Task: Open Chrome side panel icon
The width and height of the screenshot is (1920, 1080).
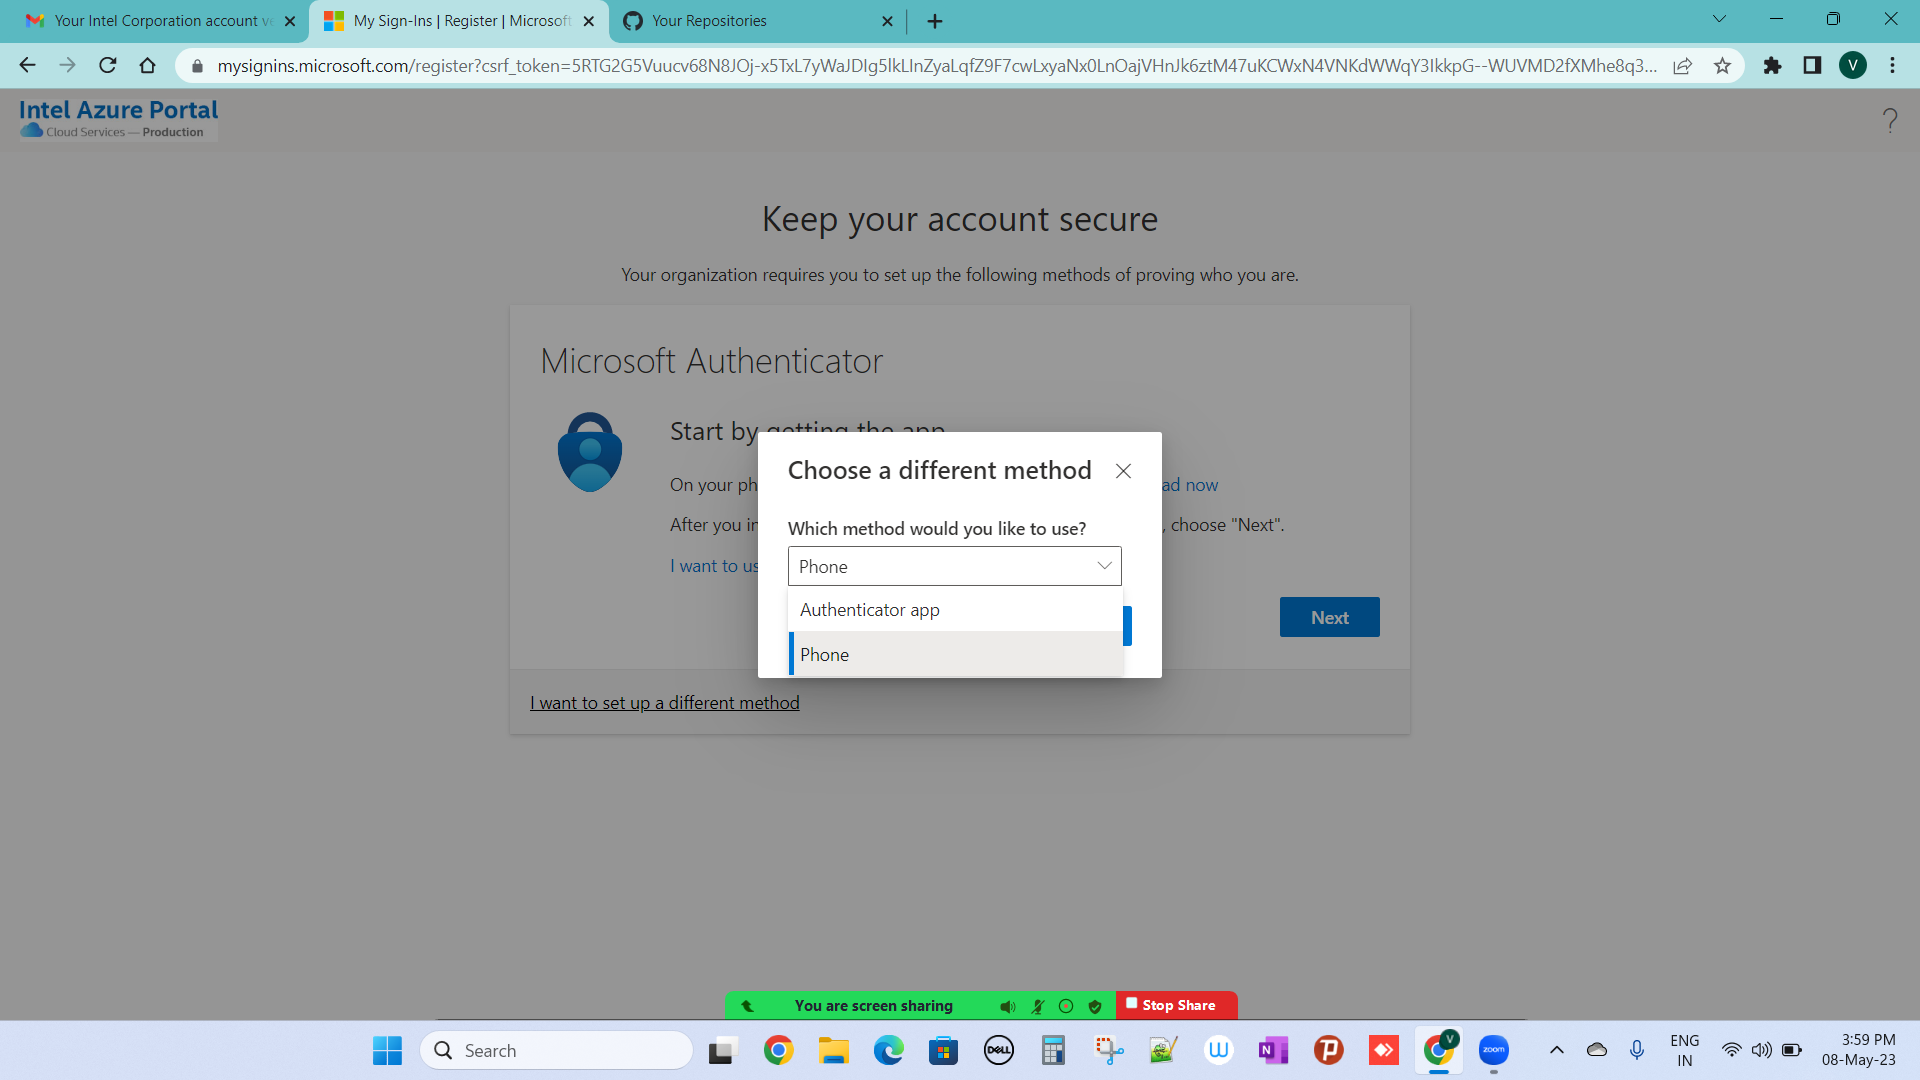Action: [1812, 66]
